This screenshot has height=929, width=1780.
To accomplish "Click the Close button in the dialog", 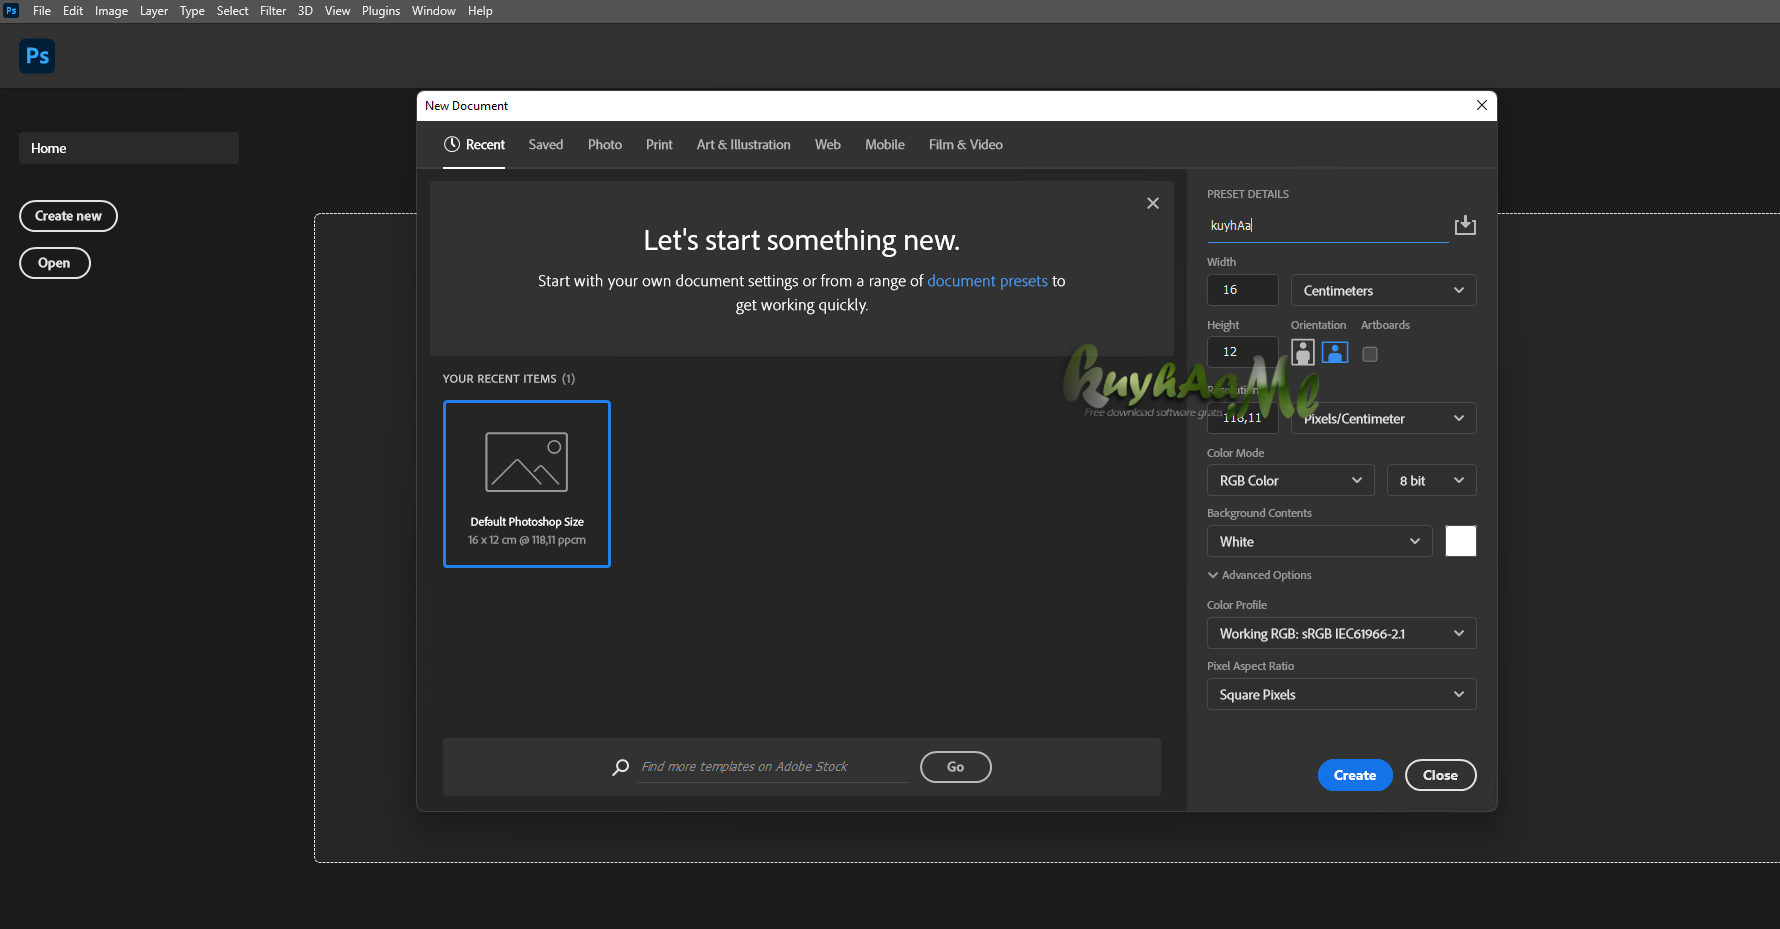I will click(x=1440, y=775).
